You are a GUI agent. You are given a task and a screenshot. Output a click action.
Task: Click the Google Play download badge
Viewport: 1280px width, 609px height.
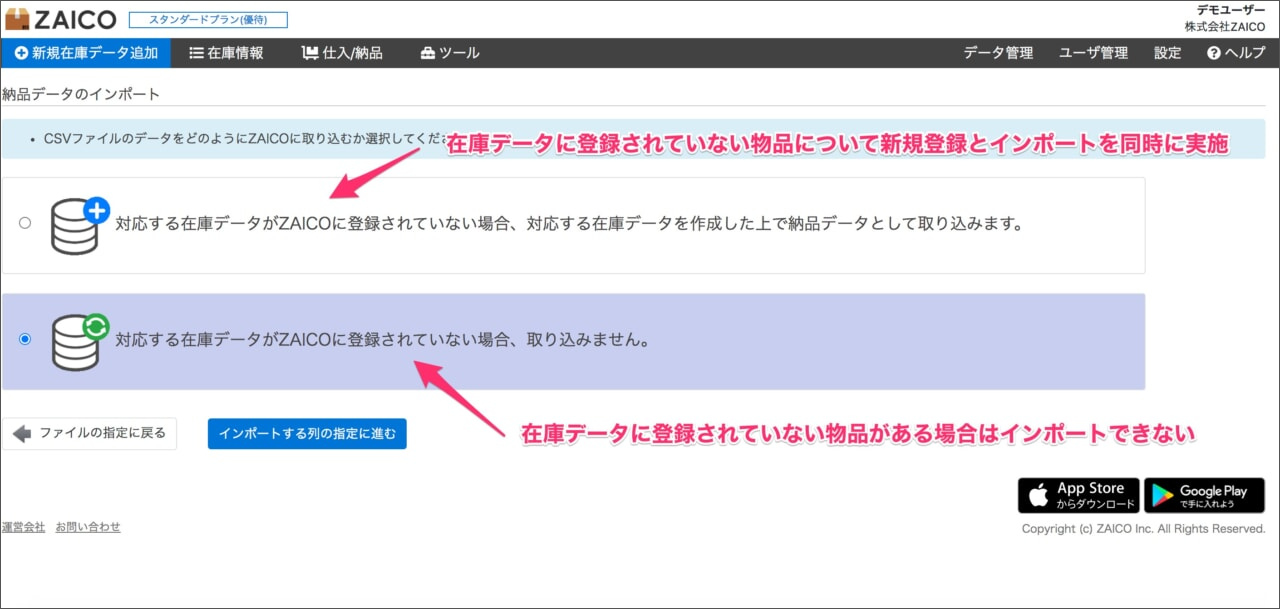[1204, 494]
